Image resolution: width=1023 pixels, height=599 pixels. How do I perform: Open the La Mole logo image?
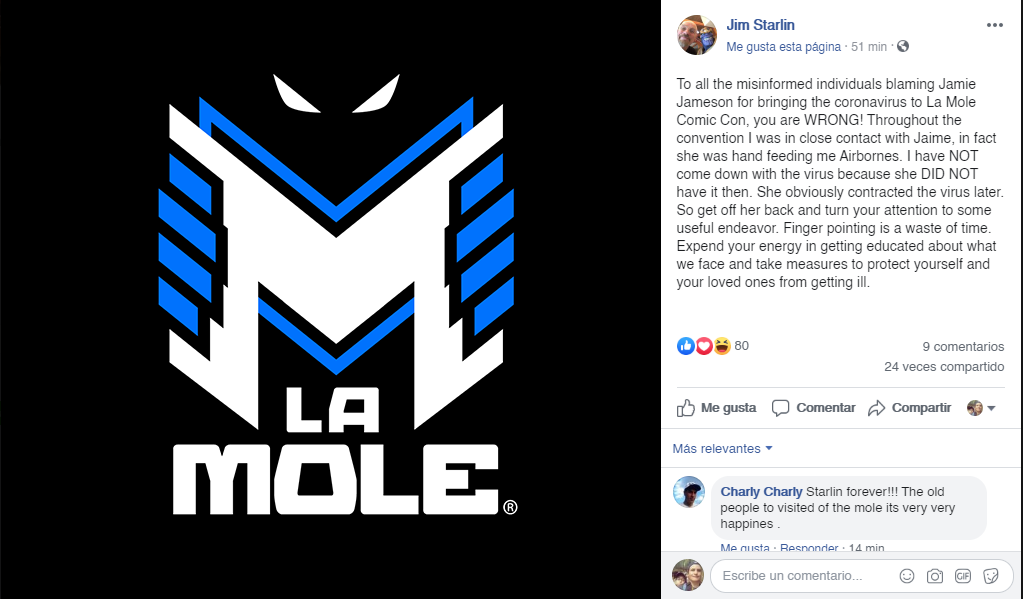[330, 299]
